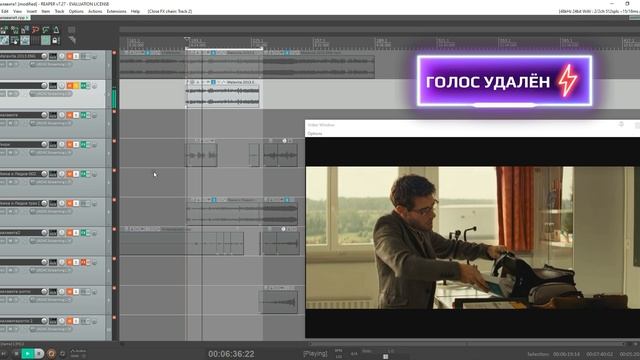Open envelope button on track 6

pos(53,203)
